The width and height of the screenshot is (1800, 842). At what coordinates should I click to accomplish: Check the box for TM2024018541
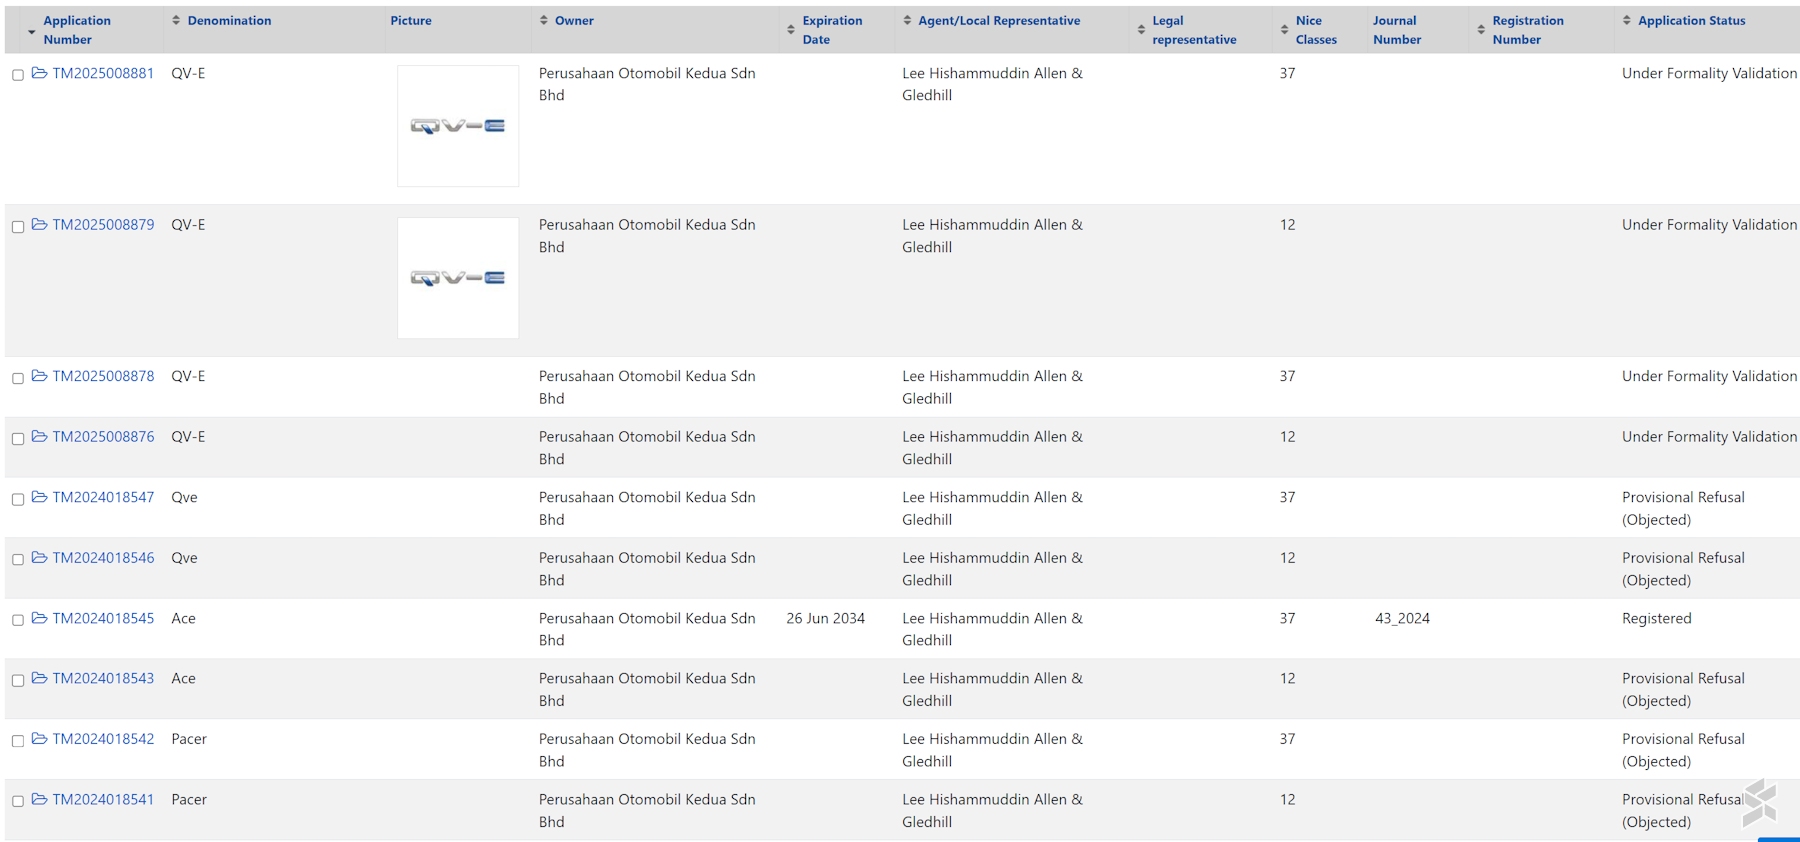tap(18, 801)
